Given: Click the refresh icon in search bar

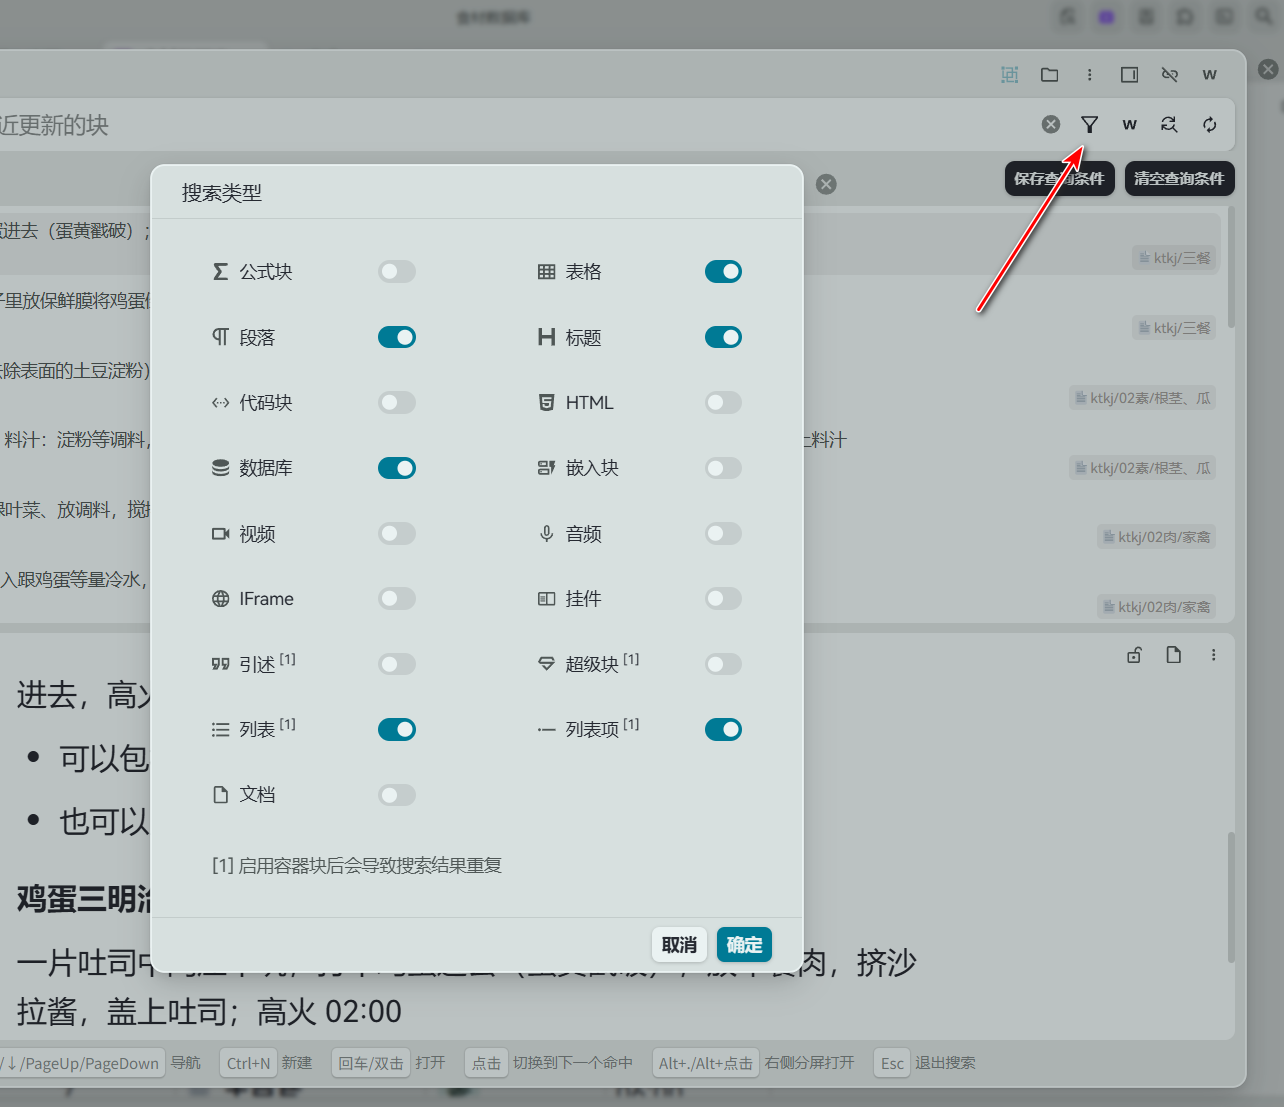Looking at the screenshot, I should 1209,124.
